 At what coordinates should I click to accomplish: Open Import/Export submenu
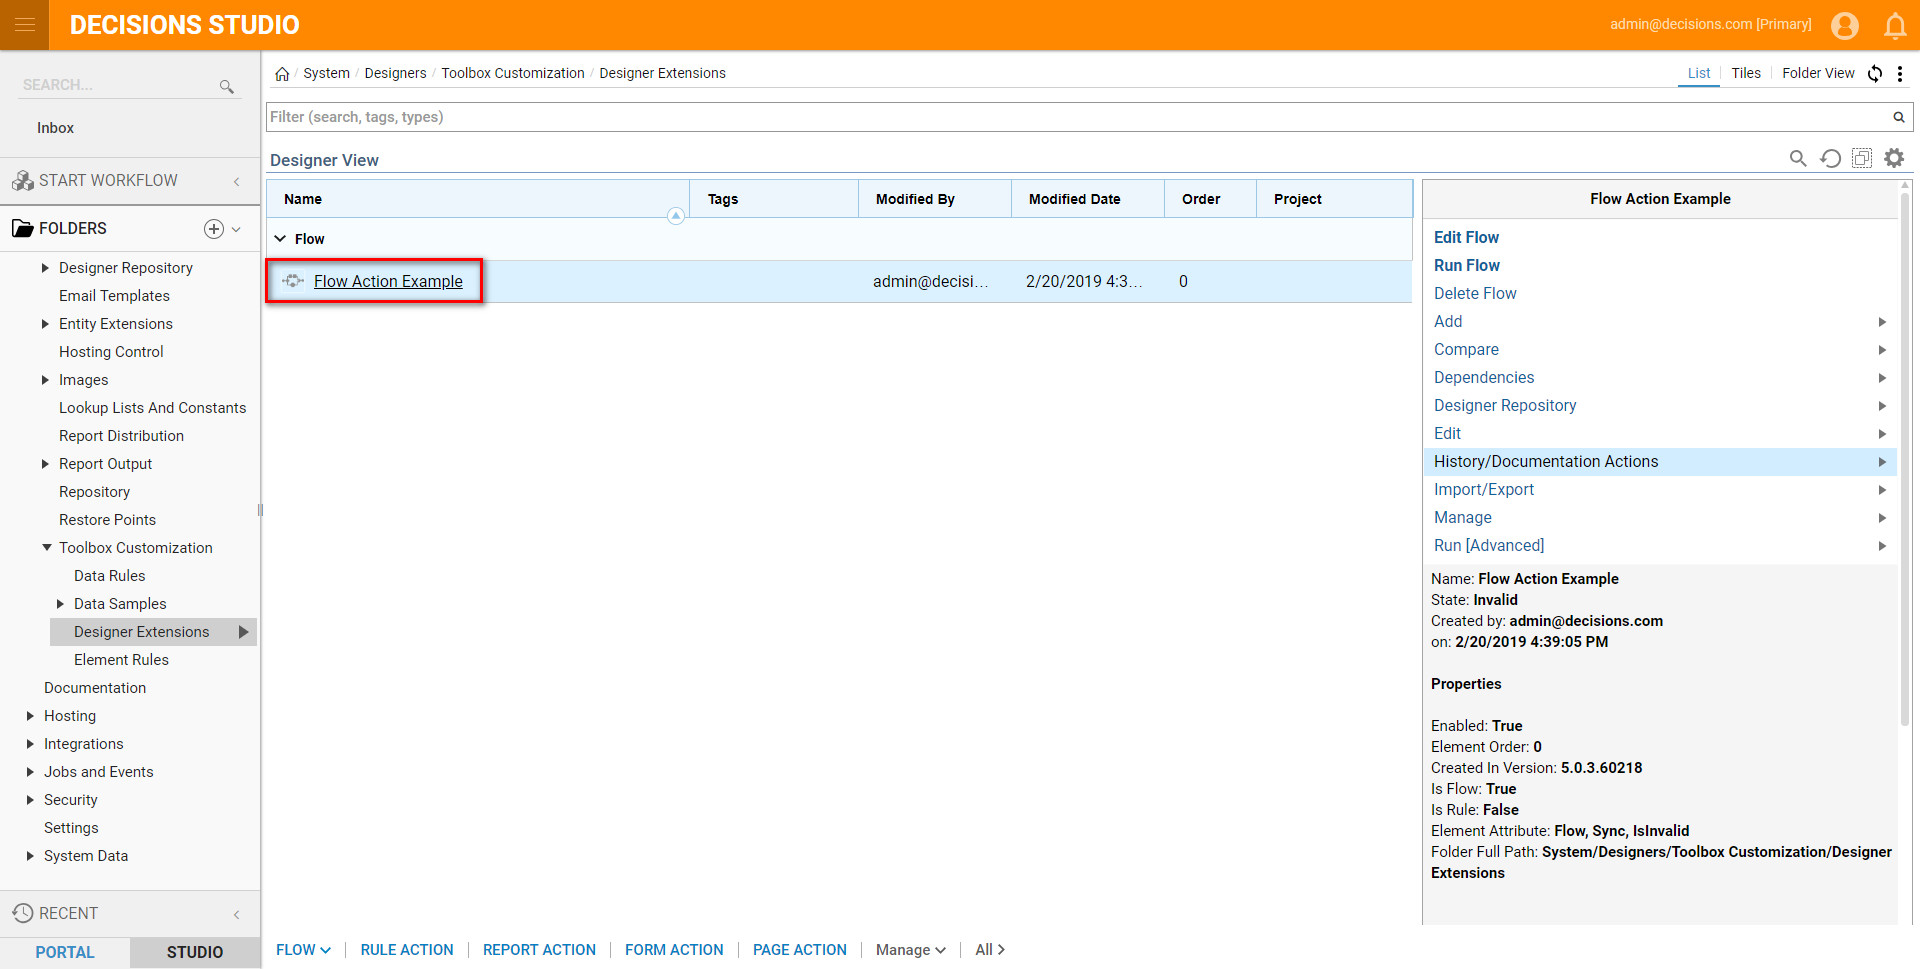tap(1659, 490)
